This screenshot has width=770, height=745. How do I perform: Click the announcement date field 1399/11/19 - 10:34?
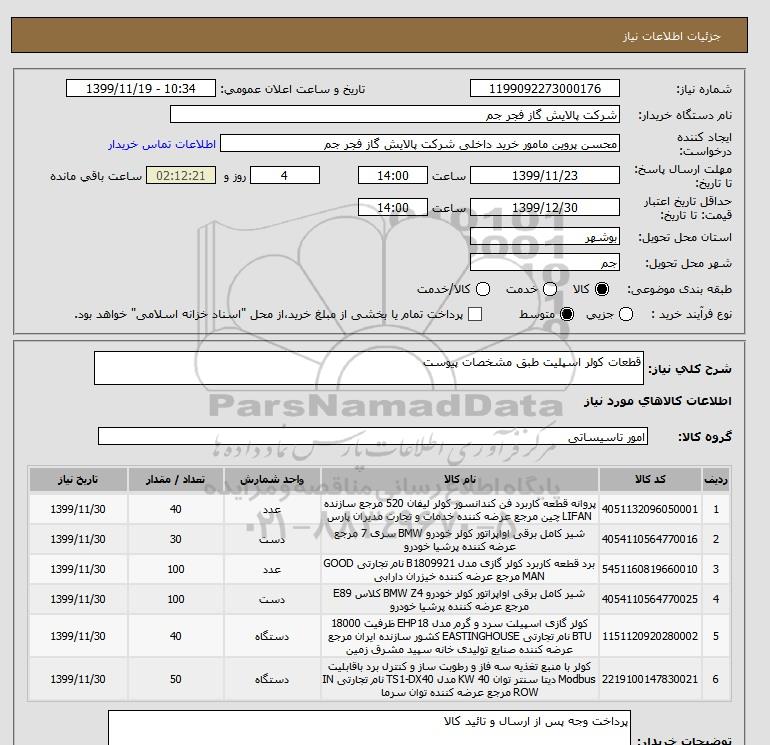(141, 88)
